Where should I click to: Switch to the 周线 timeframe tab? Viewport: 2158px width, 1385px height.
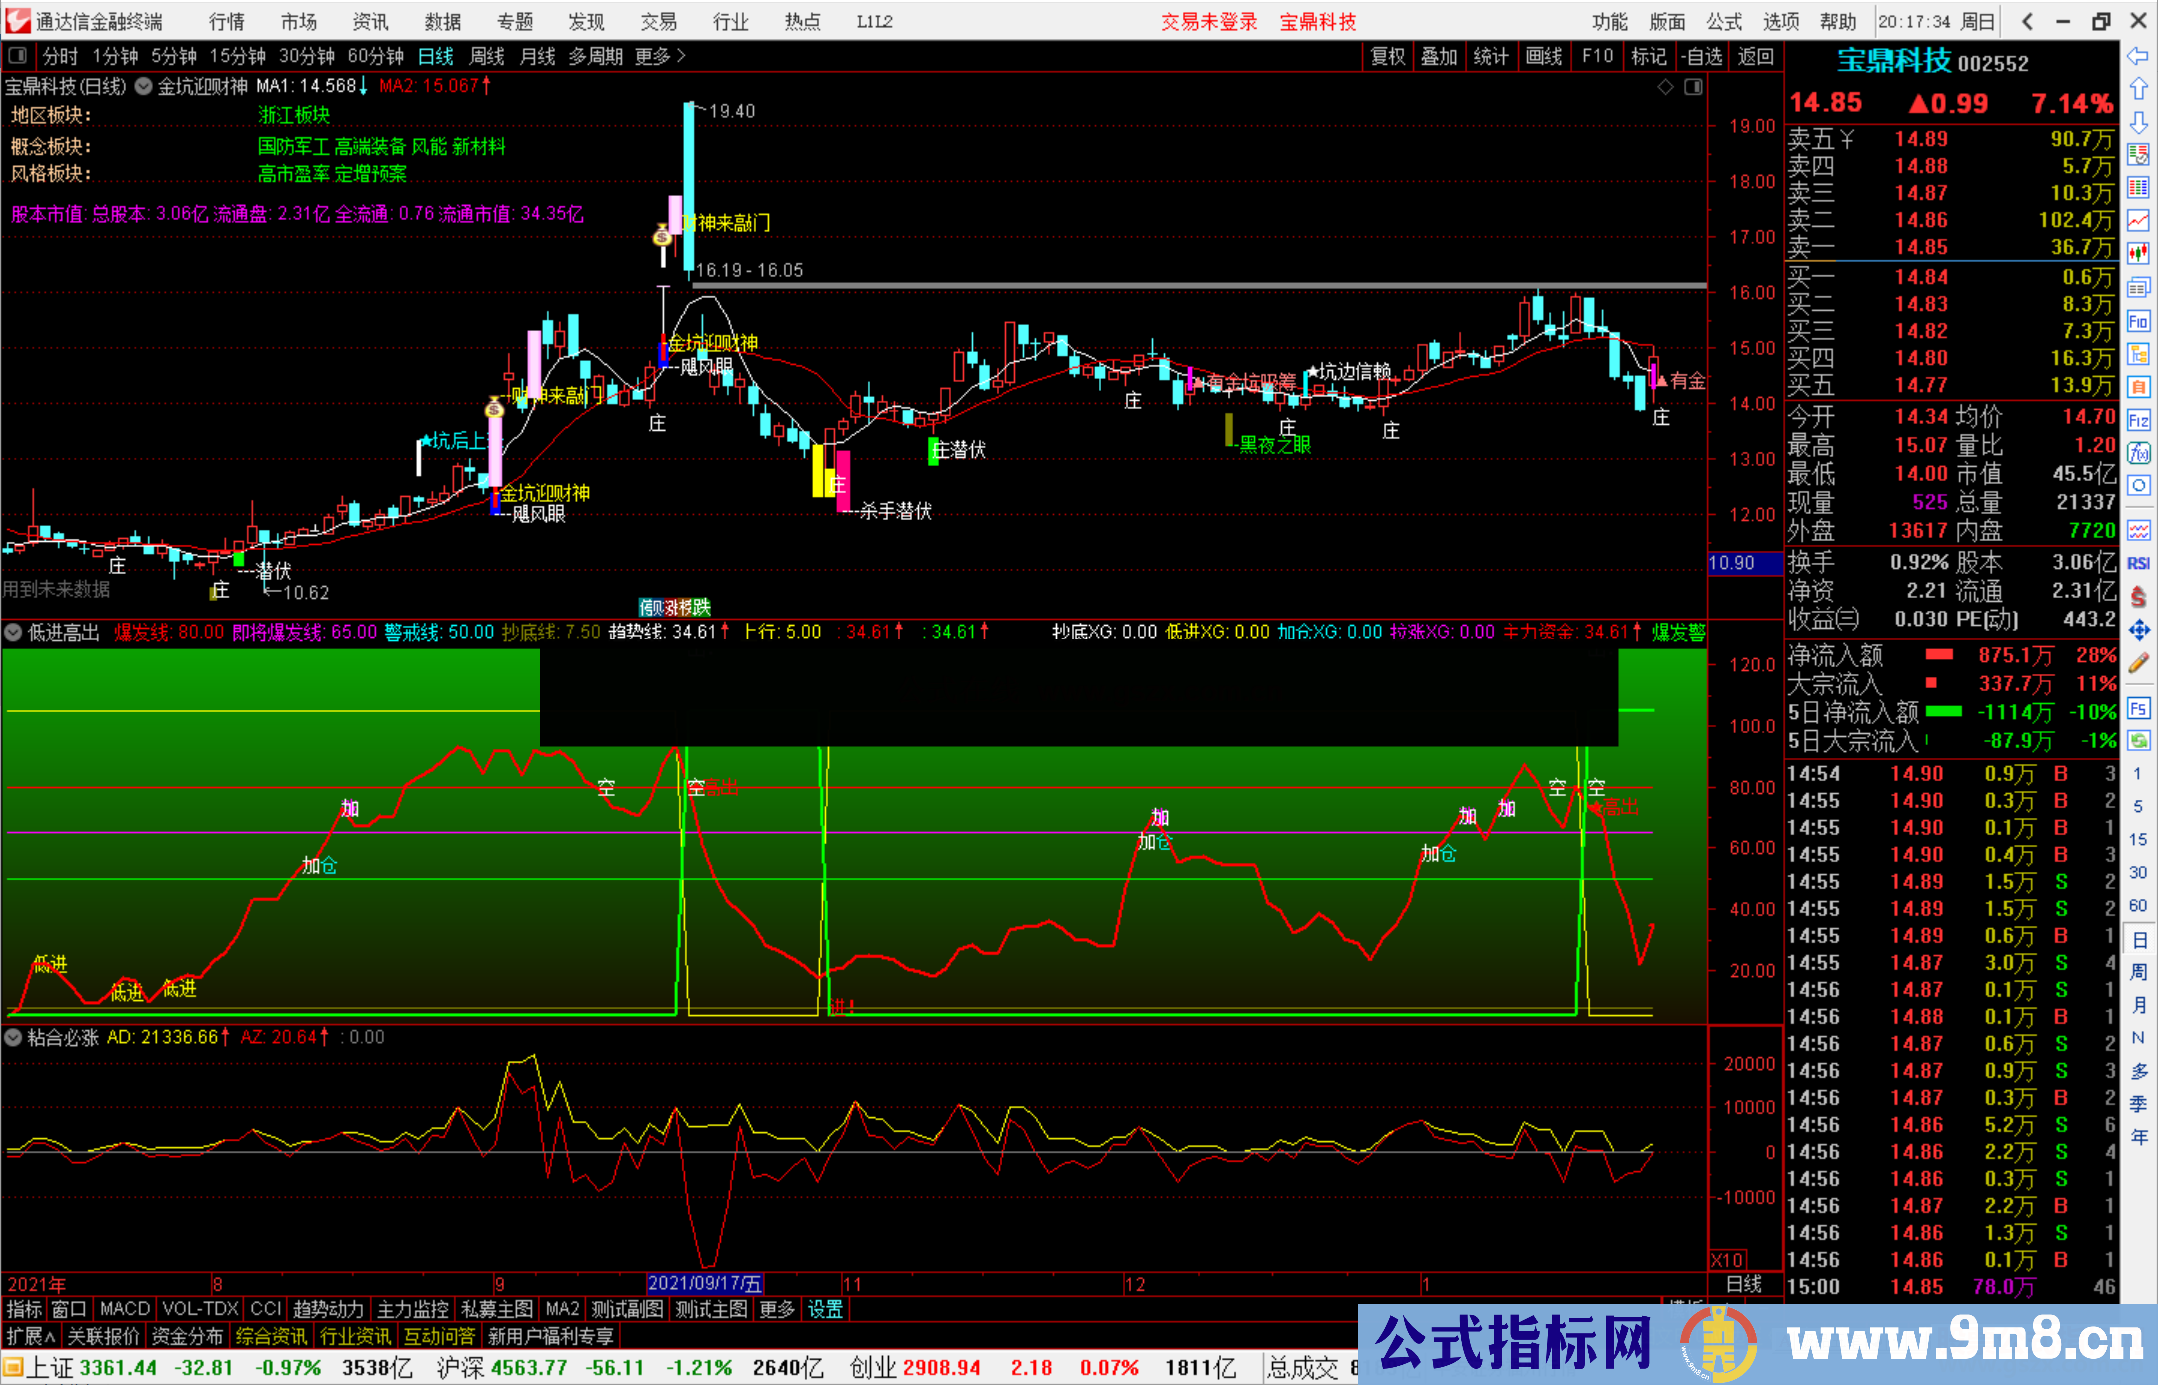coord(487,56)
